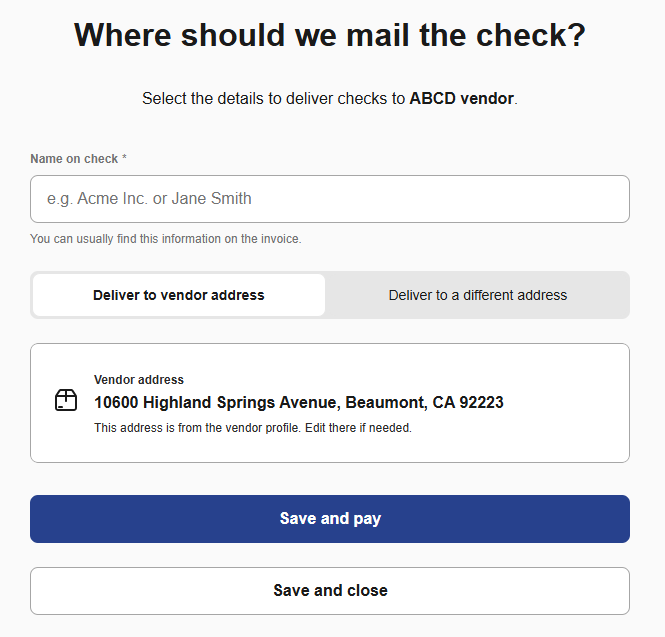Viewport: 665px width, 637px height.
Task: Click the invoice hint text below the input
Action: (165, 239)
